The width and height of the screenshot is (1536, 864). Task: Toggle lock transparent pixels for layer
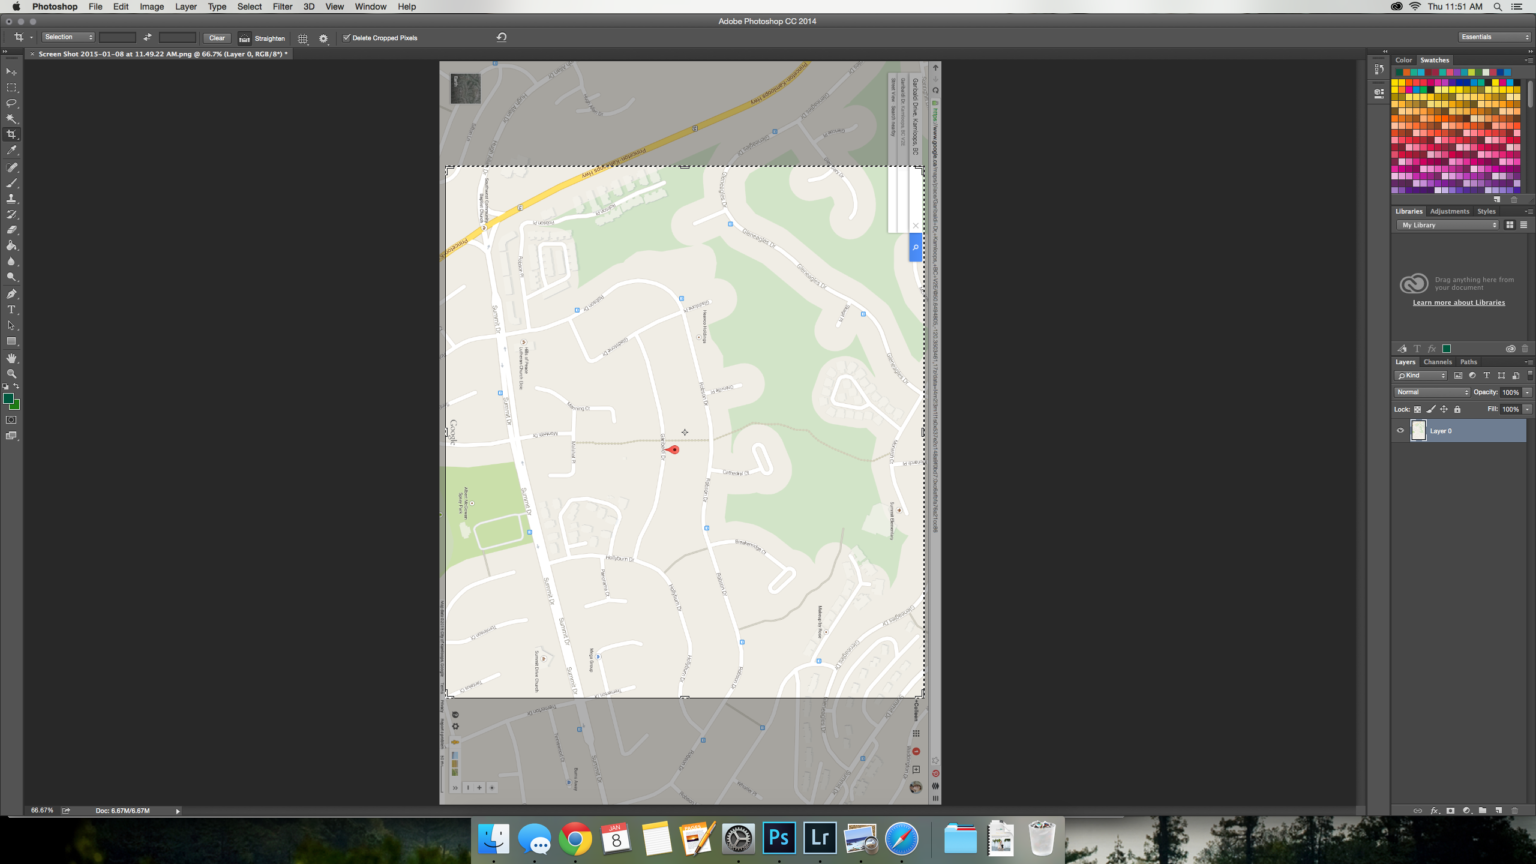[x=1417, y=409]
